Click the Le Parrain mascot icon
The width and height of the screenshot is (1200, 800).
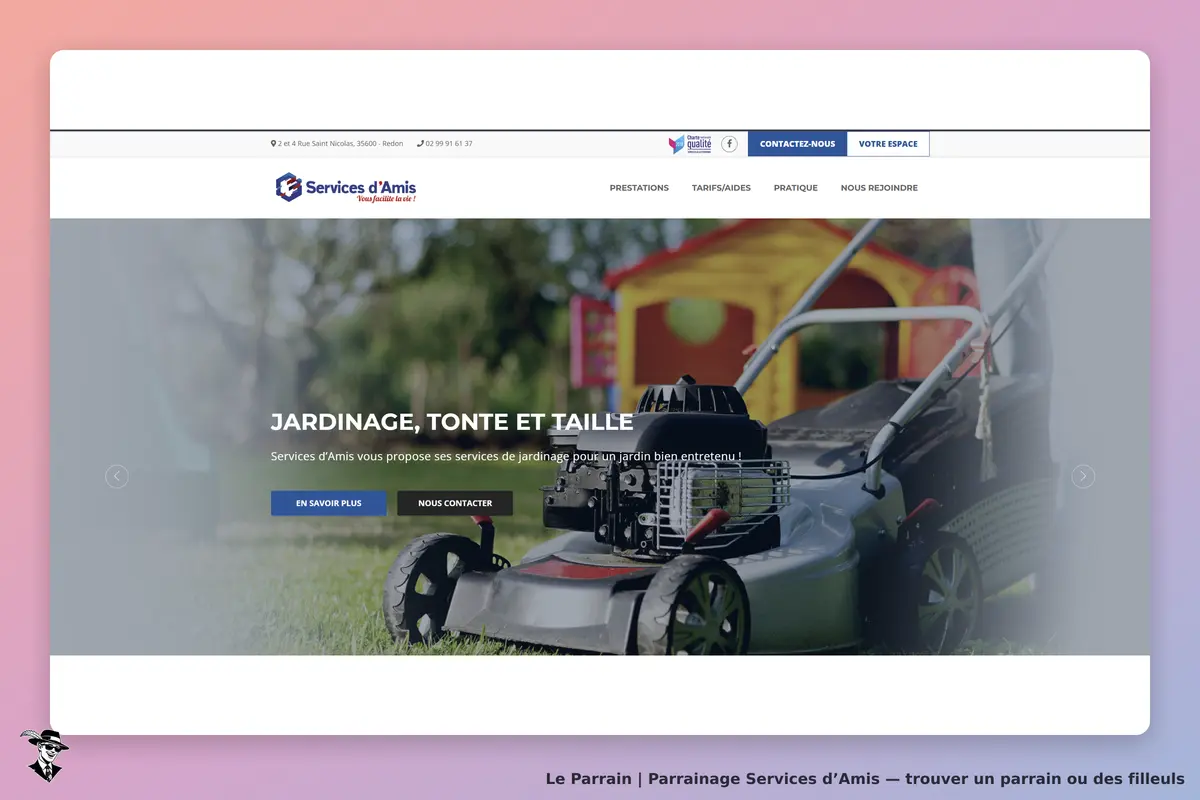pyautogui.click(x=44, y=755)
